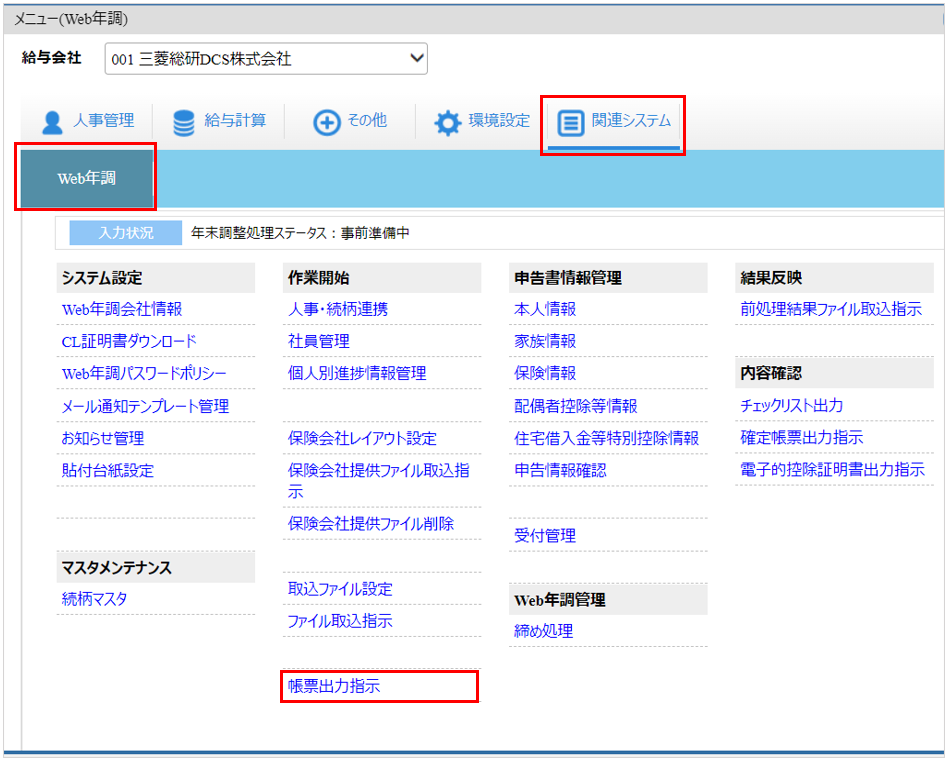The image size is (948, 761).
Task: Open 続柄マスタ link
Action: (94, 599)
